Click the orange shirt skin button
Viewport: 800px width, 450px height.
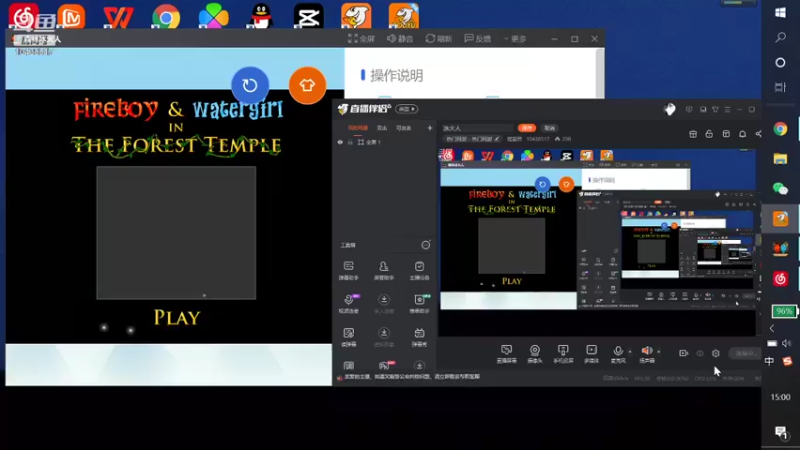tap(307, 85)
